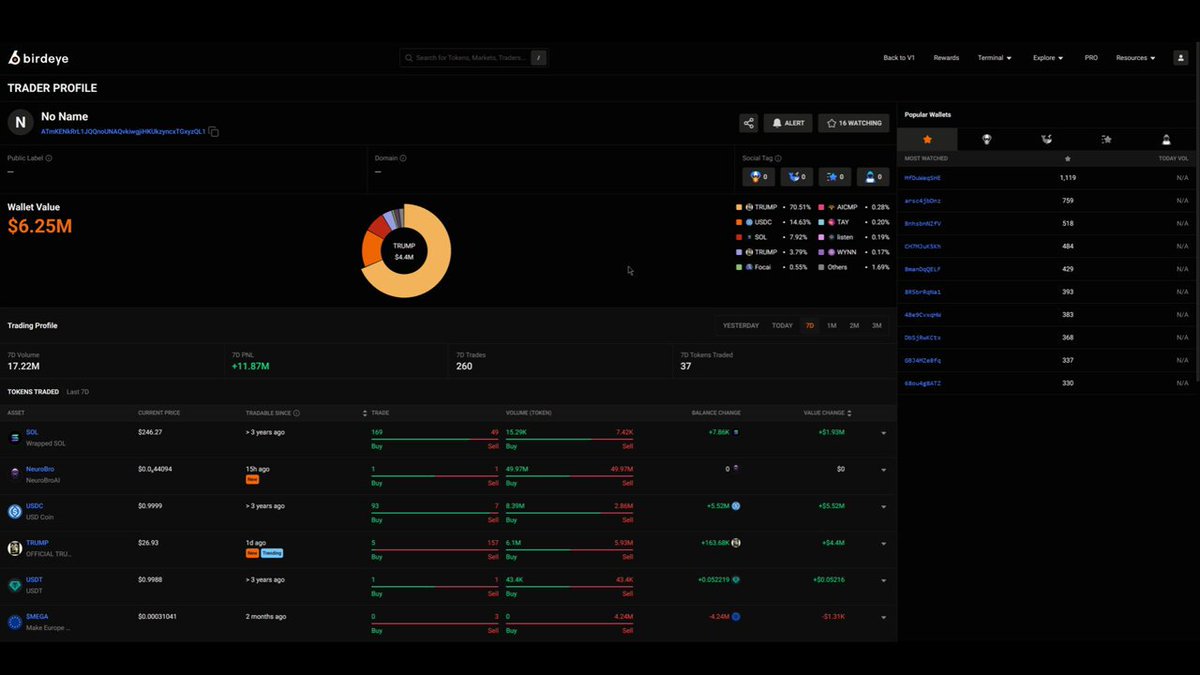Screen dimensions: 1200x675
Task: Open the Explore dropdown menu
Action: [1048, 58]
